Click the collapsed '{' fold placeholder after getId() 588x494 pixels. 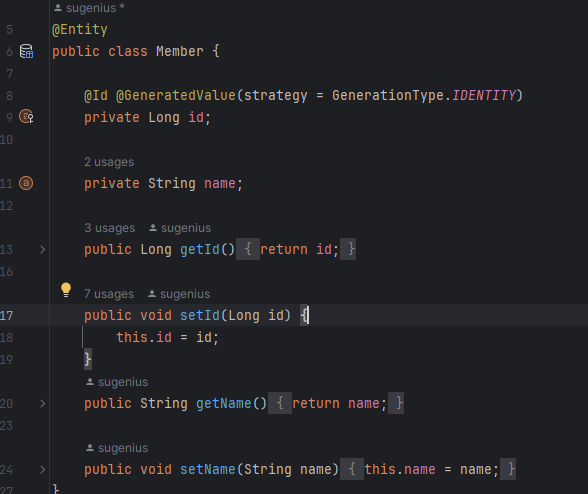click(x=248, y=249)
